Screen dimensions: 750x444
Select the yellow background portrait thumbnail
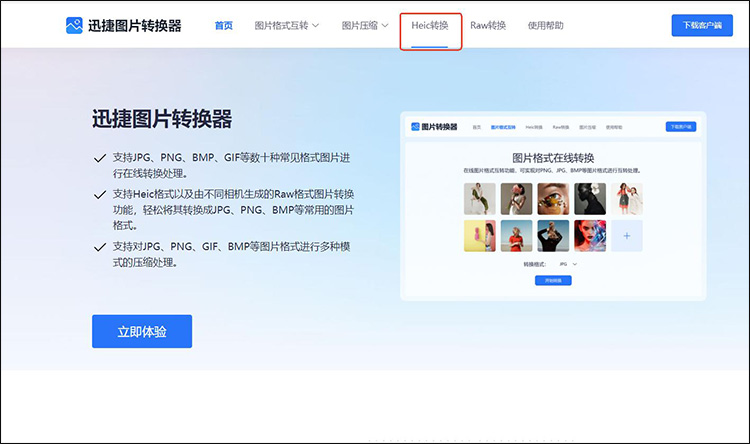coord(480,236)
